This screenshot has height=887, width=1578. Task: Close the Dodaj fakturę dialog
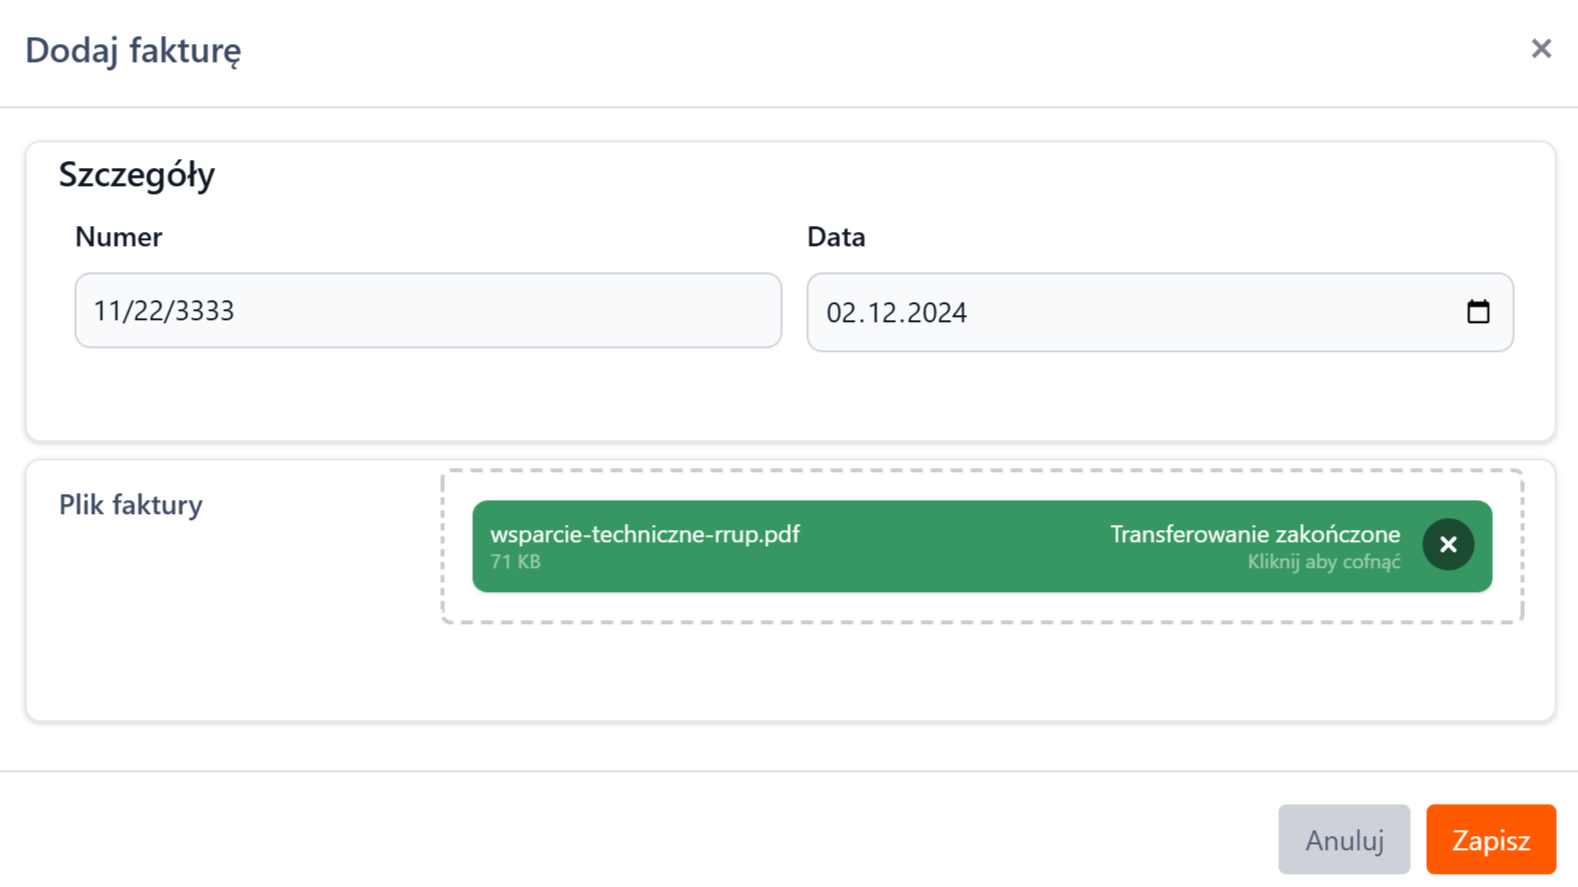pyautogui.click(x=1541, y=49)
